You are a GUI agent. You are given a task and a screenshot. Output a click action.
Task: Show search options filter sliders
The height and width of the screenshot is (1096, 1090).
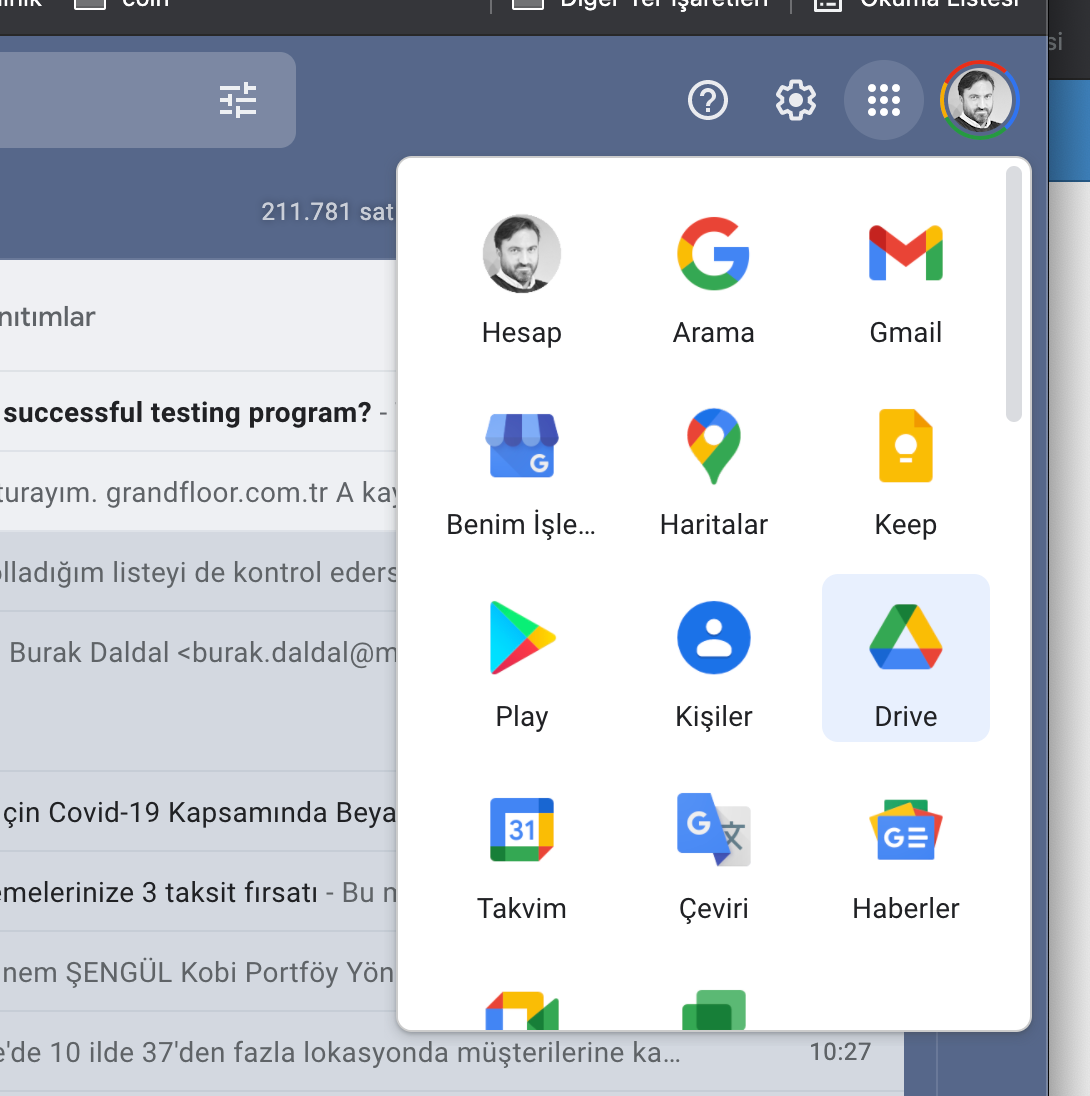pos(238,100)
